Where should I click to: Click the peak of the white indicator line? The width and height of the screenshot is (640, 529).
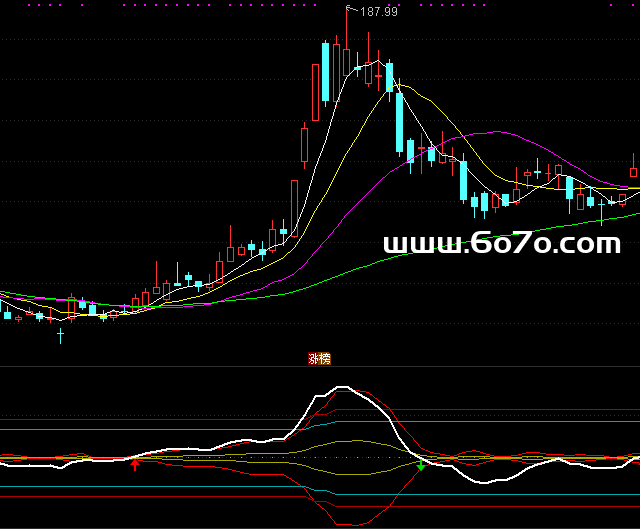[345, 387]
